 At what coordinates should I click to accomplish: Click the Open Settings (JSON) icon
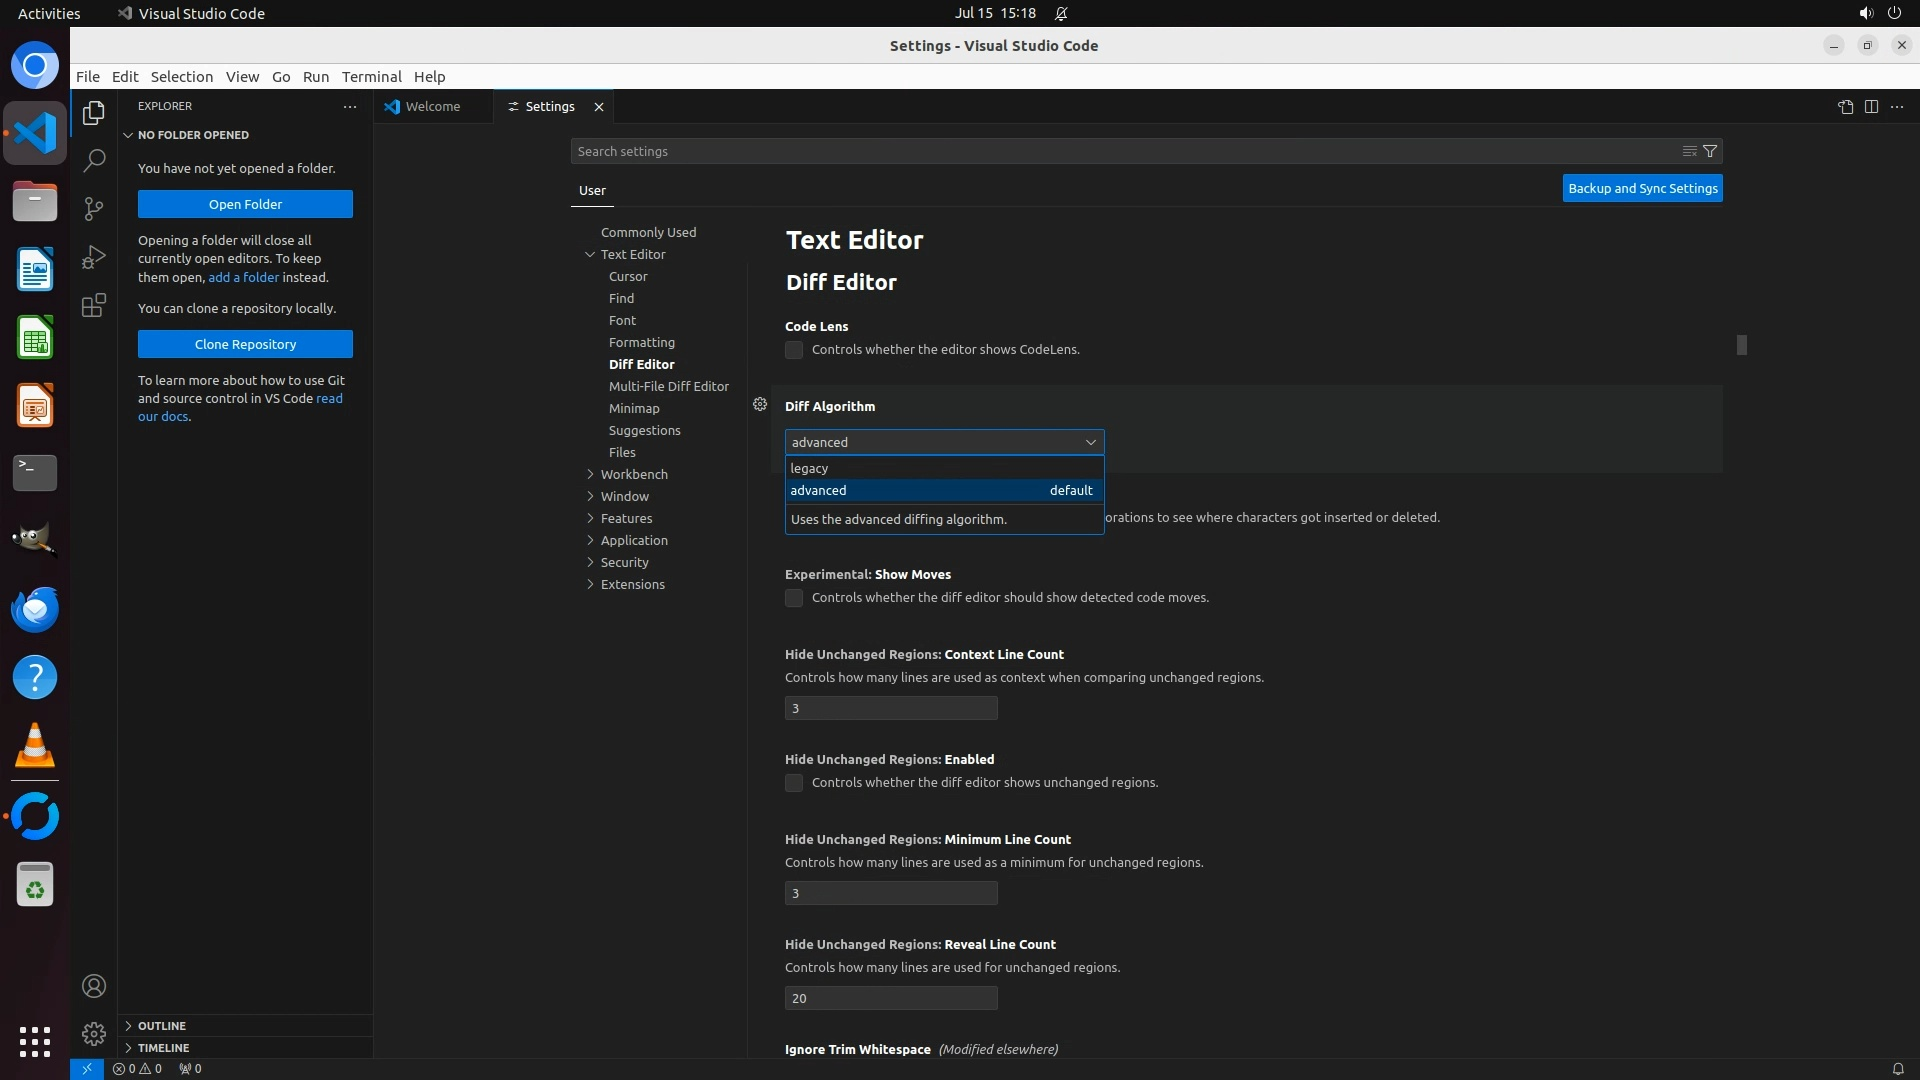(x=1845, y=107)
